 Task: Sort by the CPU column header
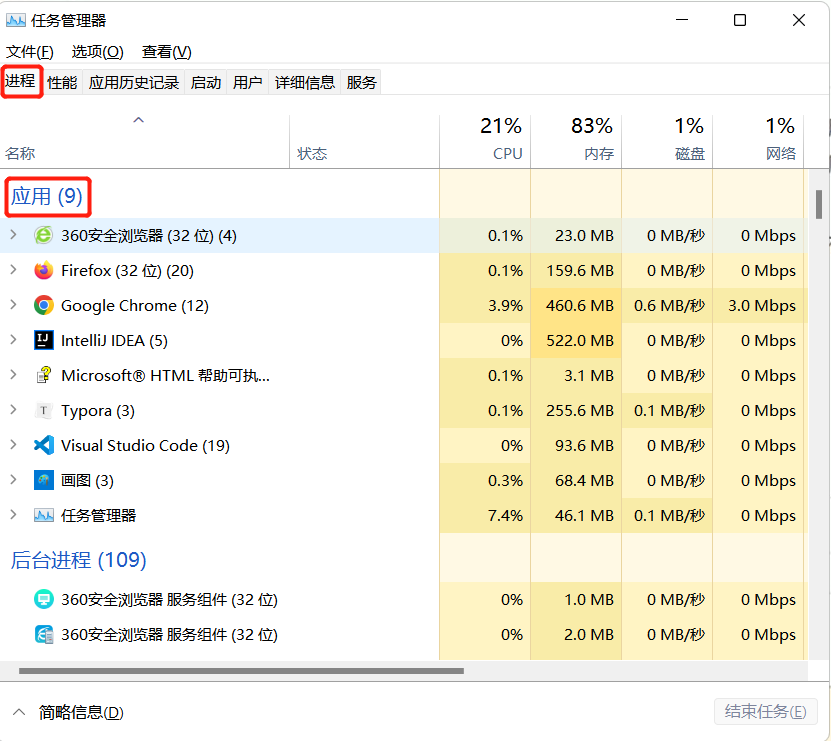[485, 141]
